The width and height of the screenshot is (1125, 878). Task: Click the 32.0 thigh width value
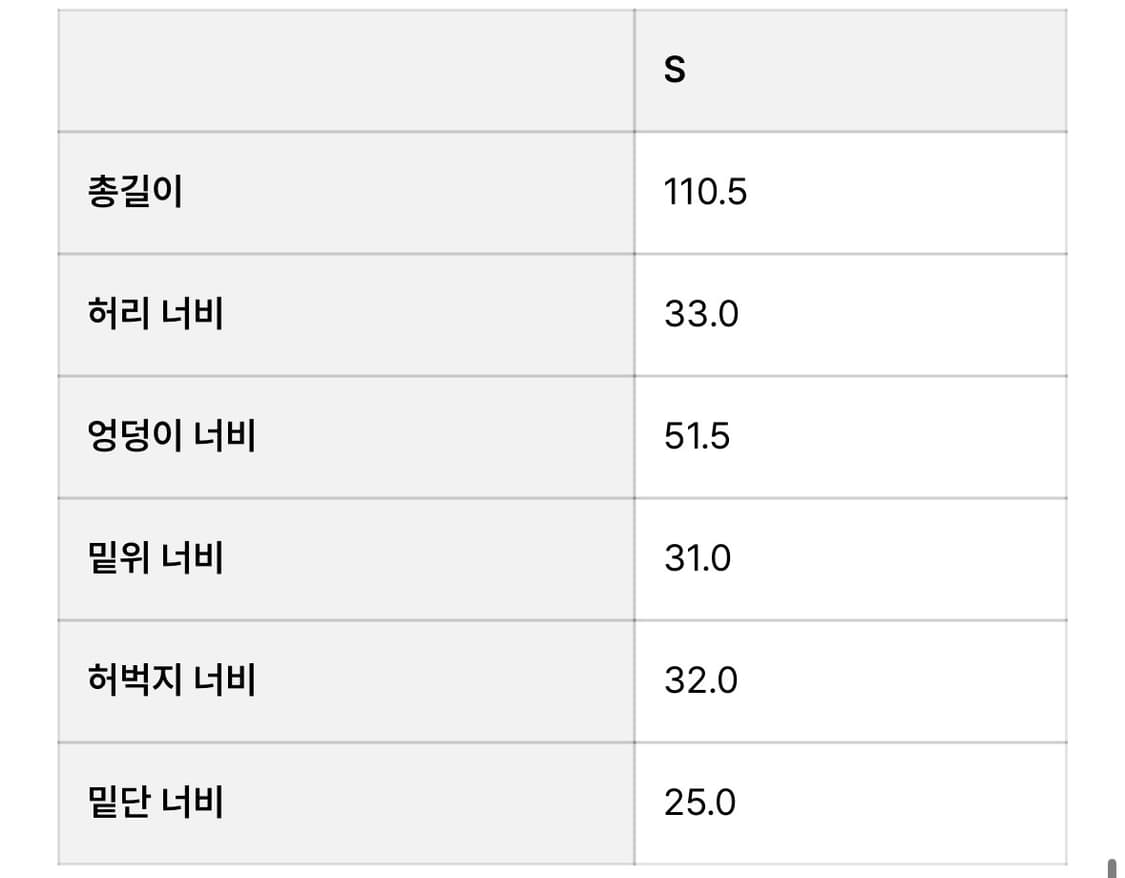click(700, 680)
